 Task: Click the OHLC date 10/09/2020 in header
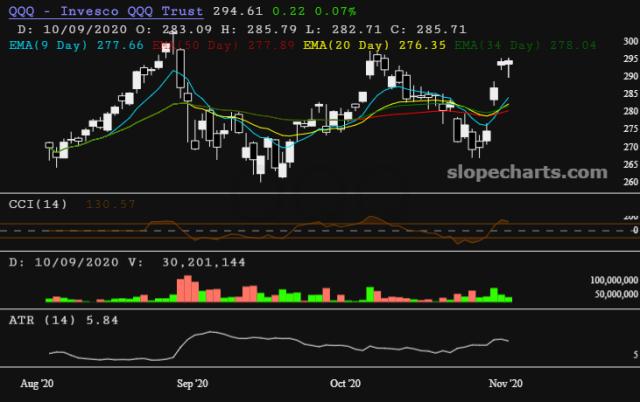click(x=85, y=29)
